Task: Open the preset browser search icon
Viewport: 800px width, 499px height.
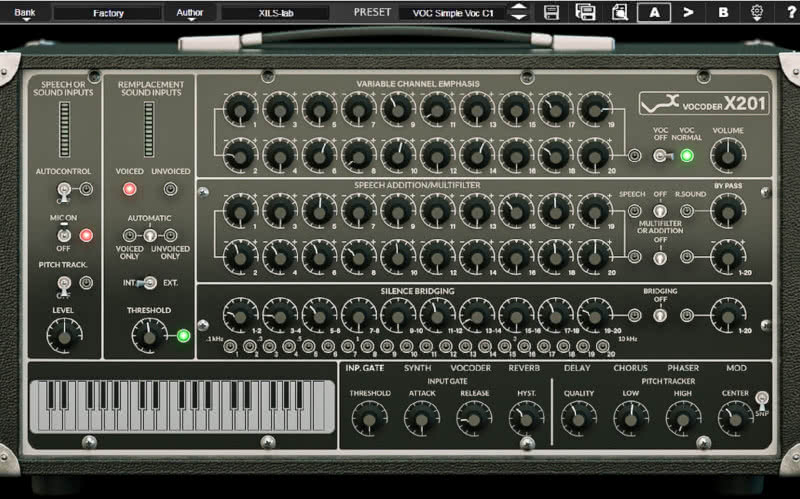Action: click(x=619, y=12)
